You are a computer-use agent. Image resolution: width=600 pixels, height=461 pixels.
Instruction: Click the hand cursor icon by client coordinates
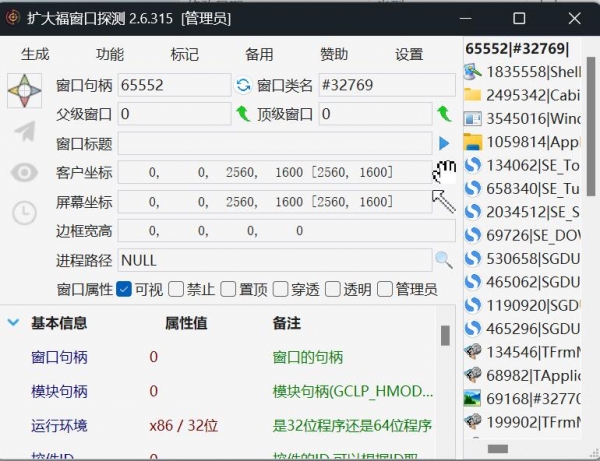444,171
